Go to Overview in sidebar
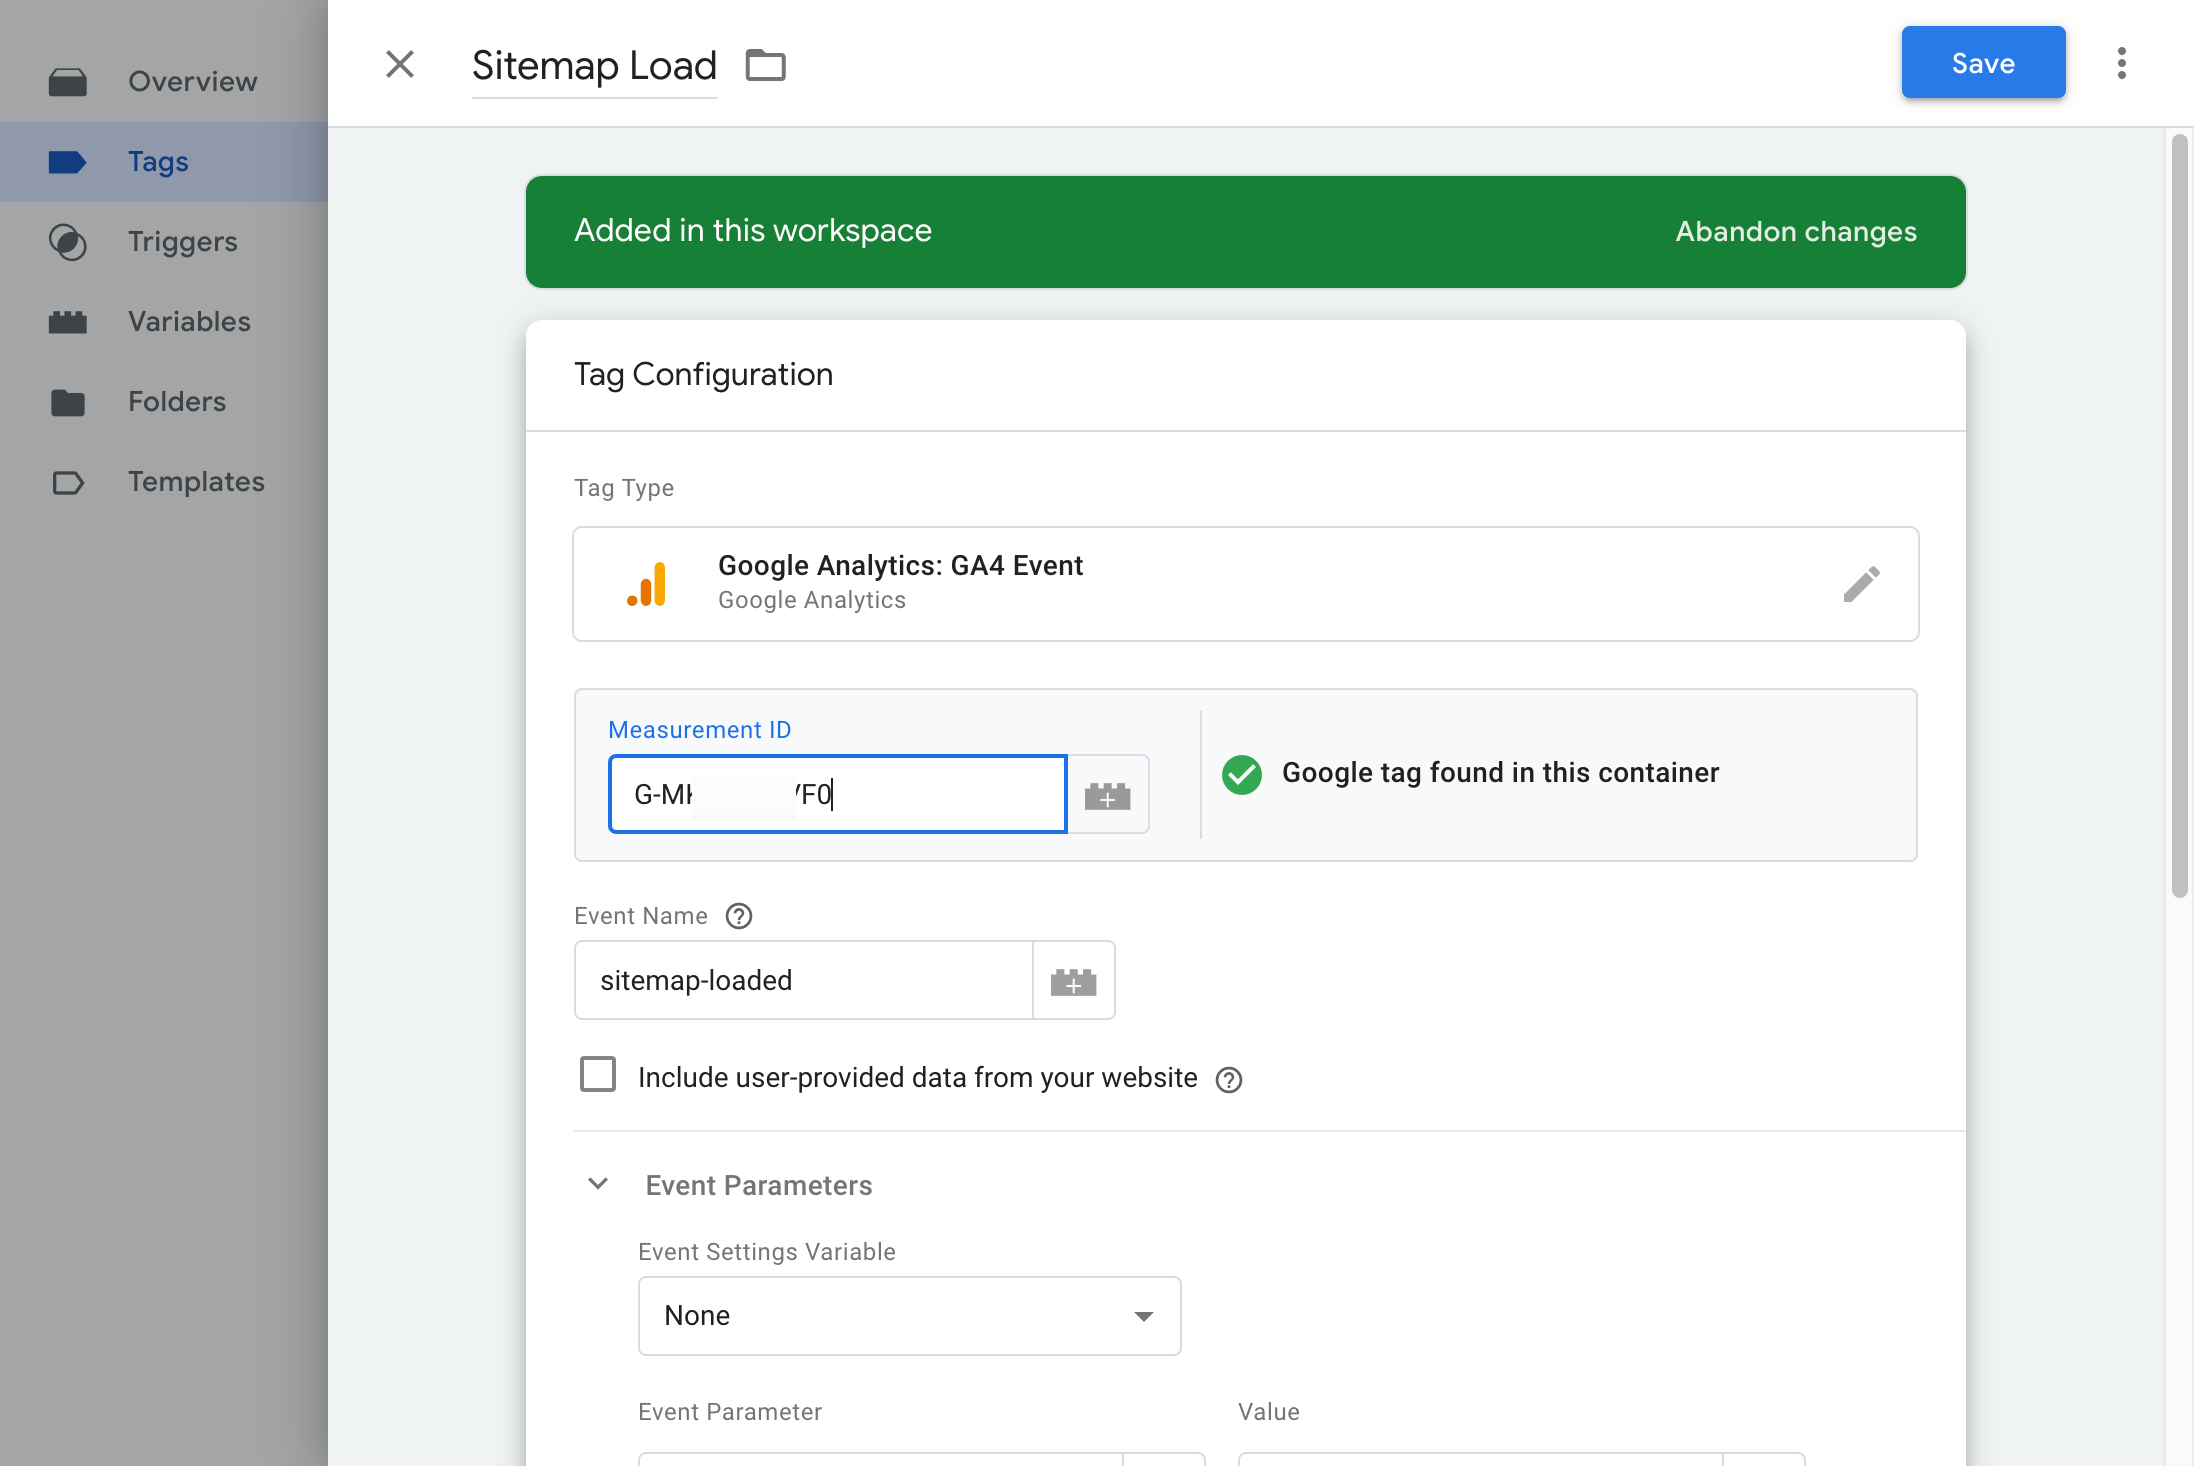Screen dimensions: 2194x1466 [x=164, y=82]
